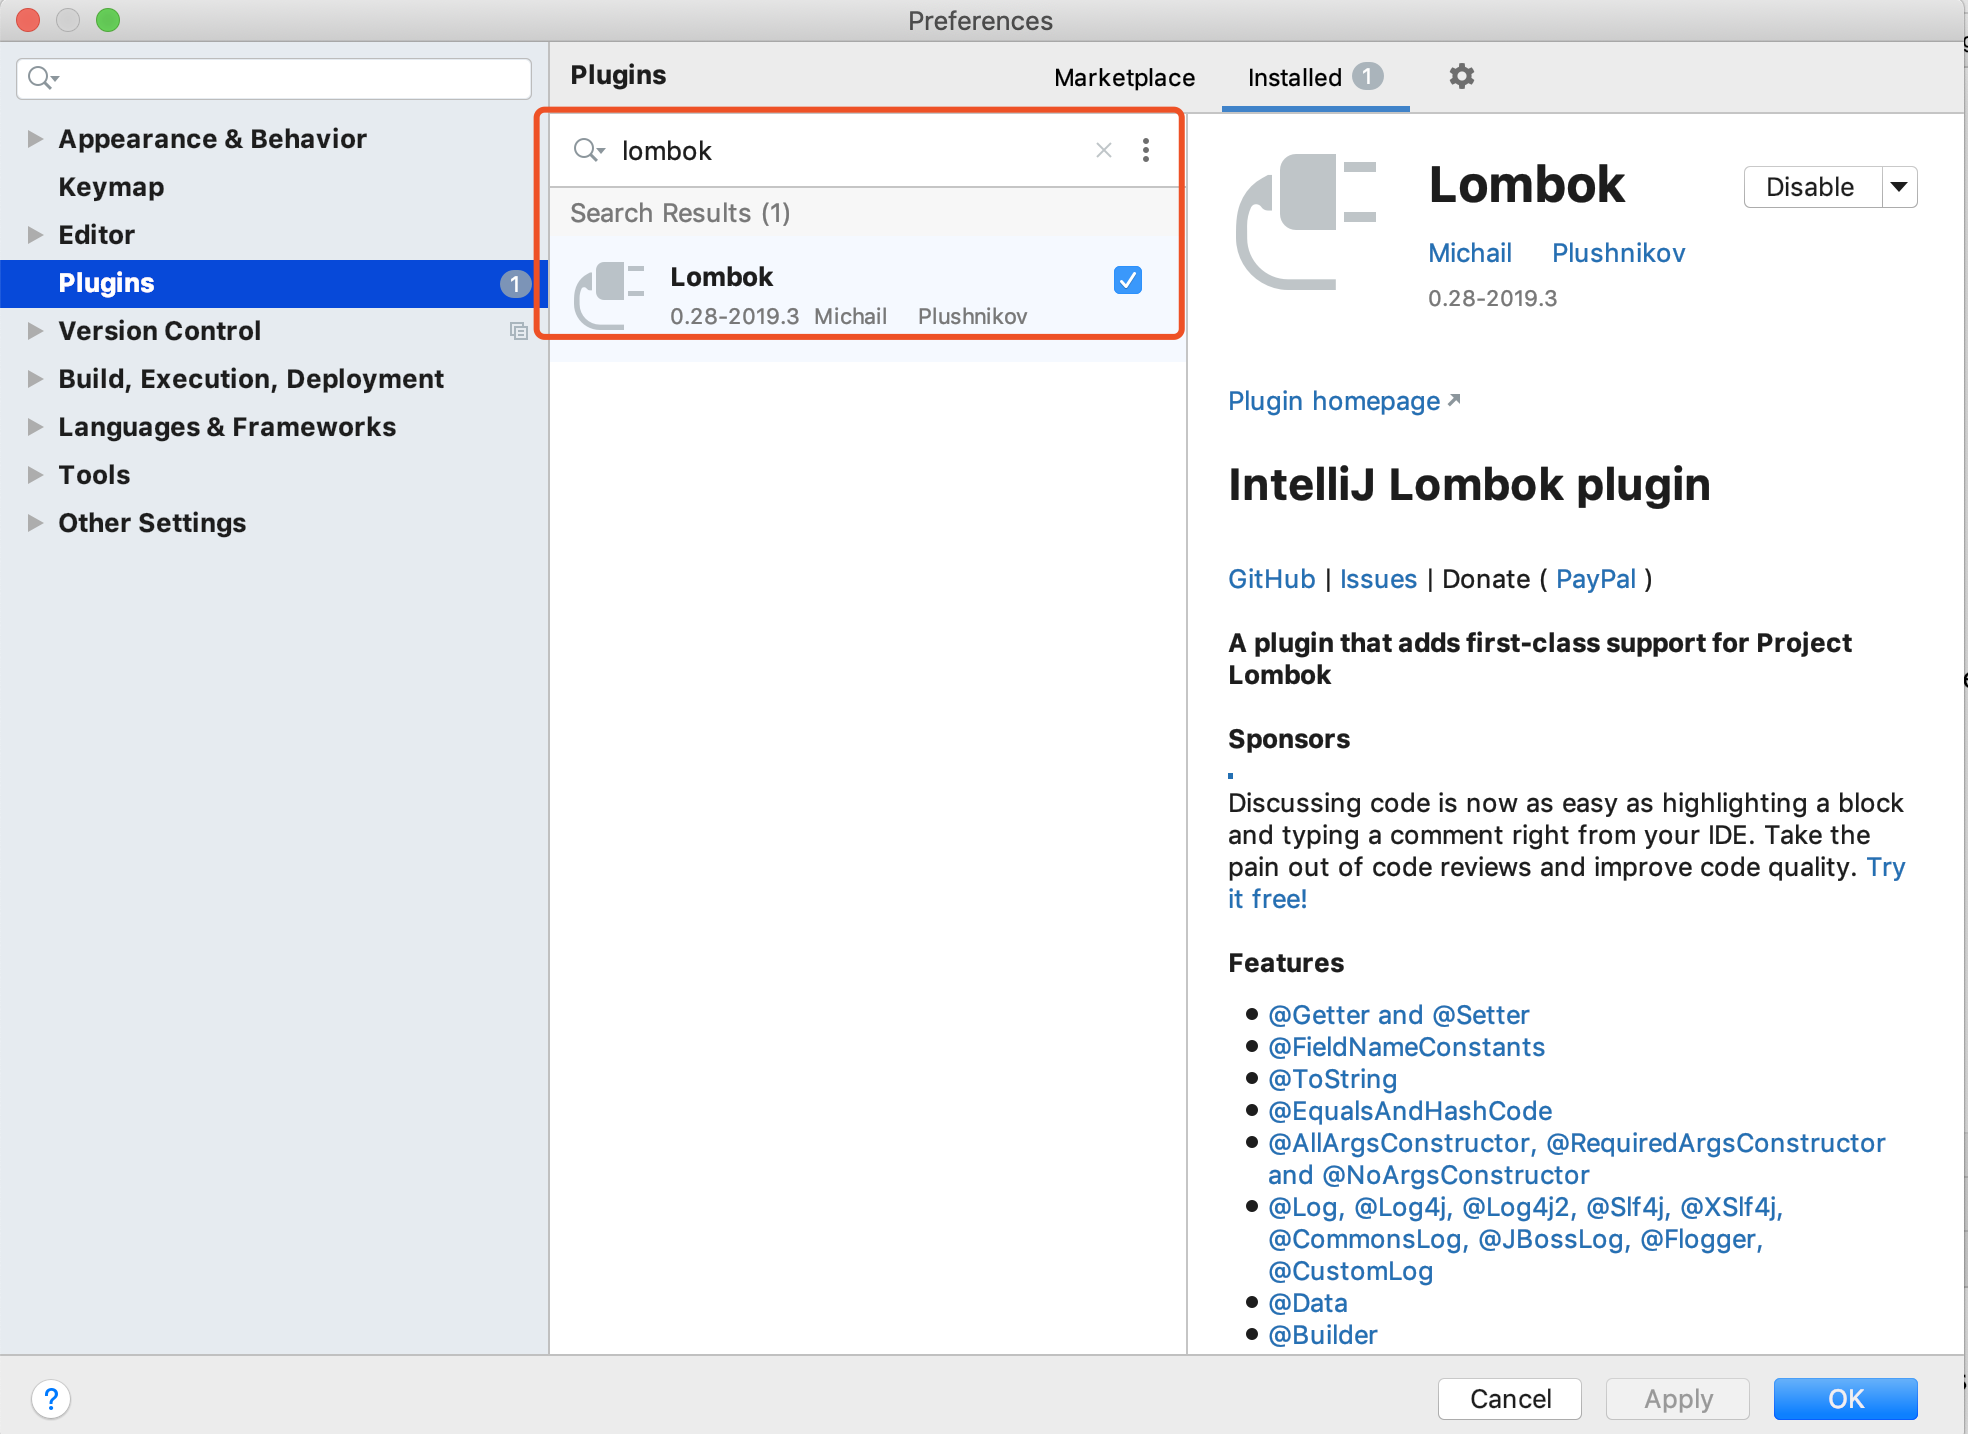Viewport: 1968px width, 1434px height.
Task: Click the Lombok plugin icon in results
Action: [x=609, y=294]
